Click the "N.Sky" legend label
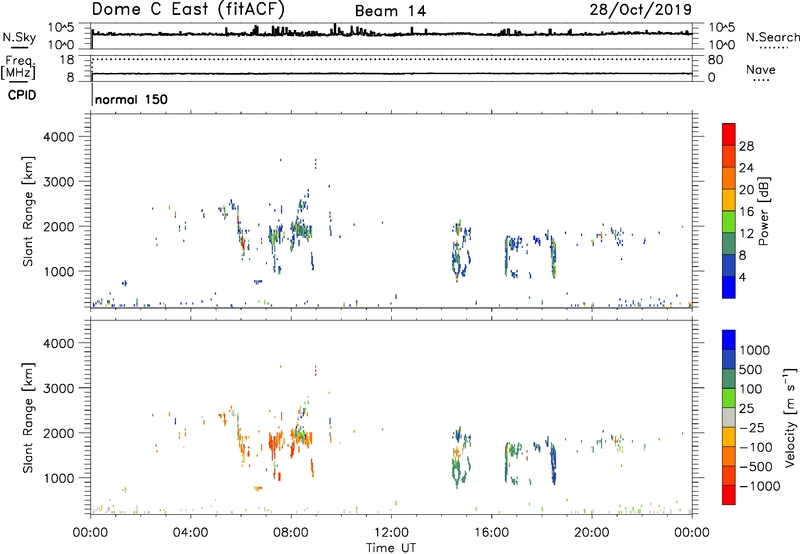This screenshot has height=554, width=800. click(19, 37)
